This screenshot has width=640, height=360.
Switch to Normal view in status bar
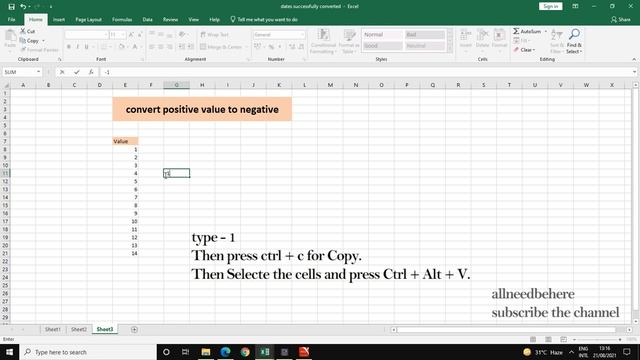pyautogui.click(x=533, y=340)
